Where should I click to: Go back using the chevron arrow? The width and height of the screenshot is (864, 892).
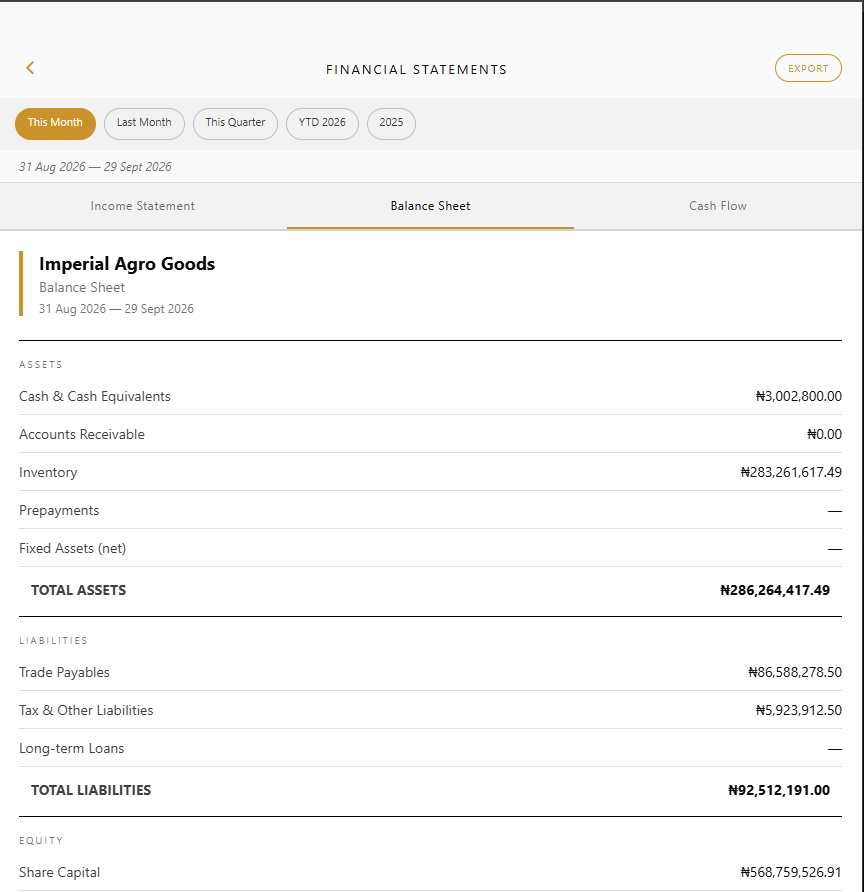pos(30,68)
